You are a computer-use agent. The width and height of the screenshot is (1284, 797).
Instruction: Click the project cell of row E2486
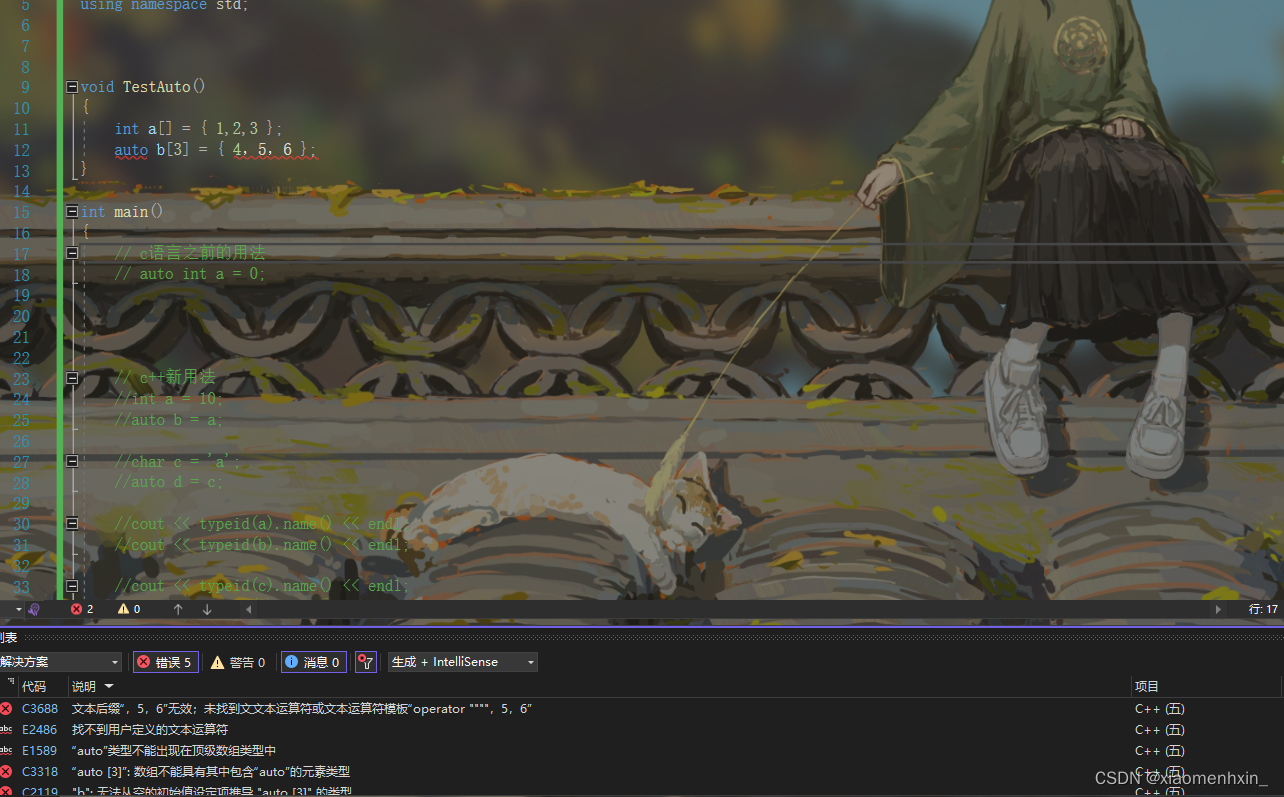1160,730
